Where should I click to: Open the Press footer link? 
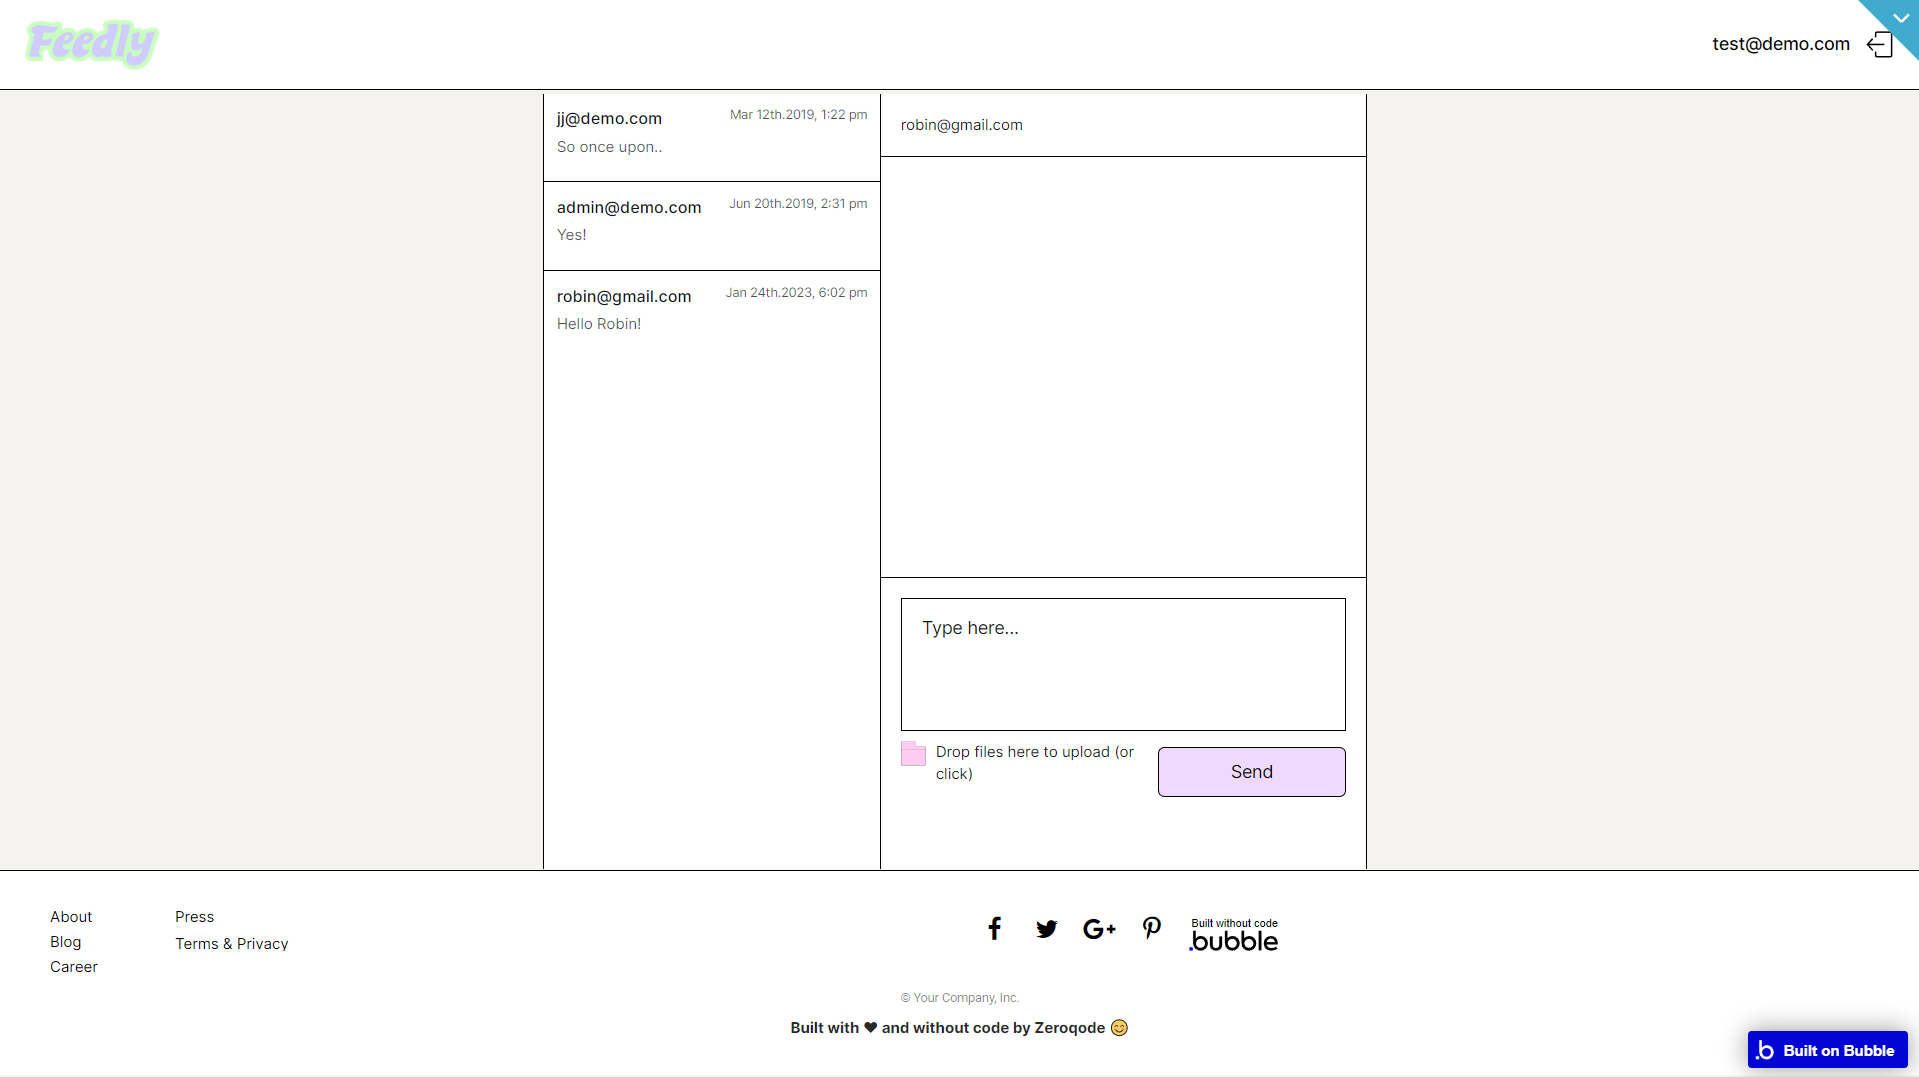coord(195,917)
